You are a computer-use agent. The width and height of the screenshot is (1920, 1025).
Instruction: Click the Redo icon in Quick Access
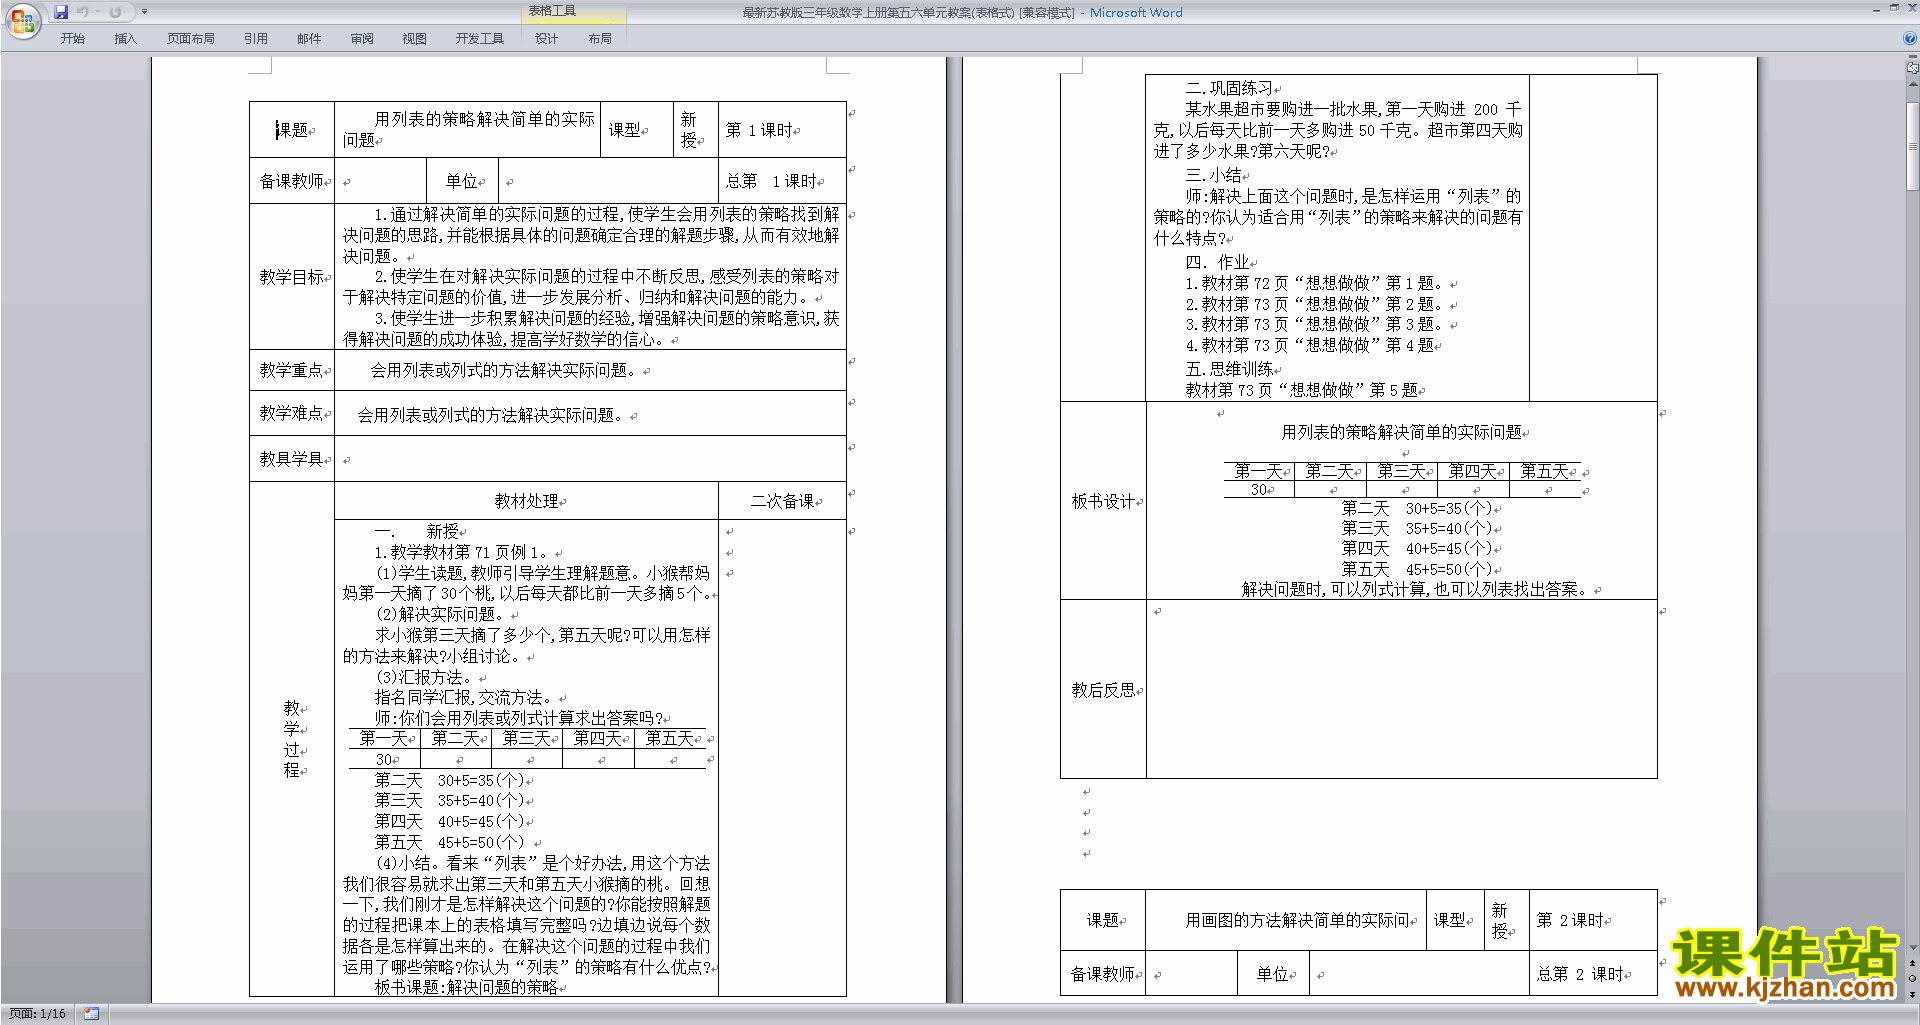115,12
